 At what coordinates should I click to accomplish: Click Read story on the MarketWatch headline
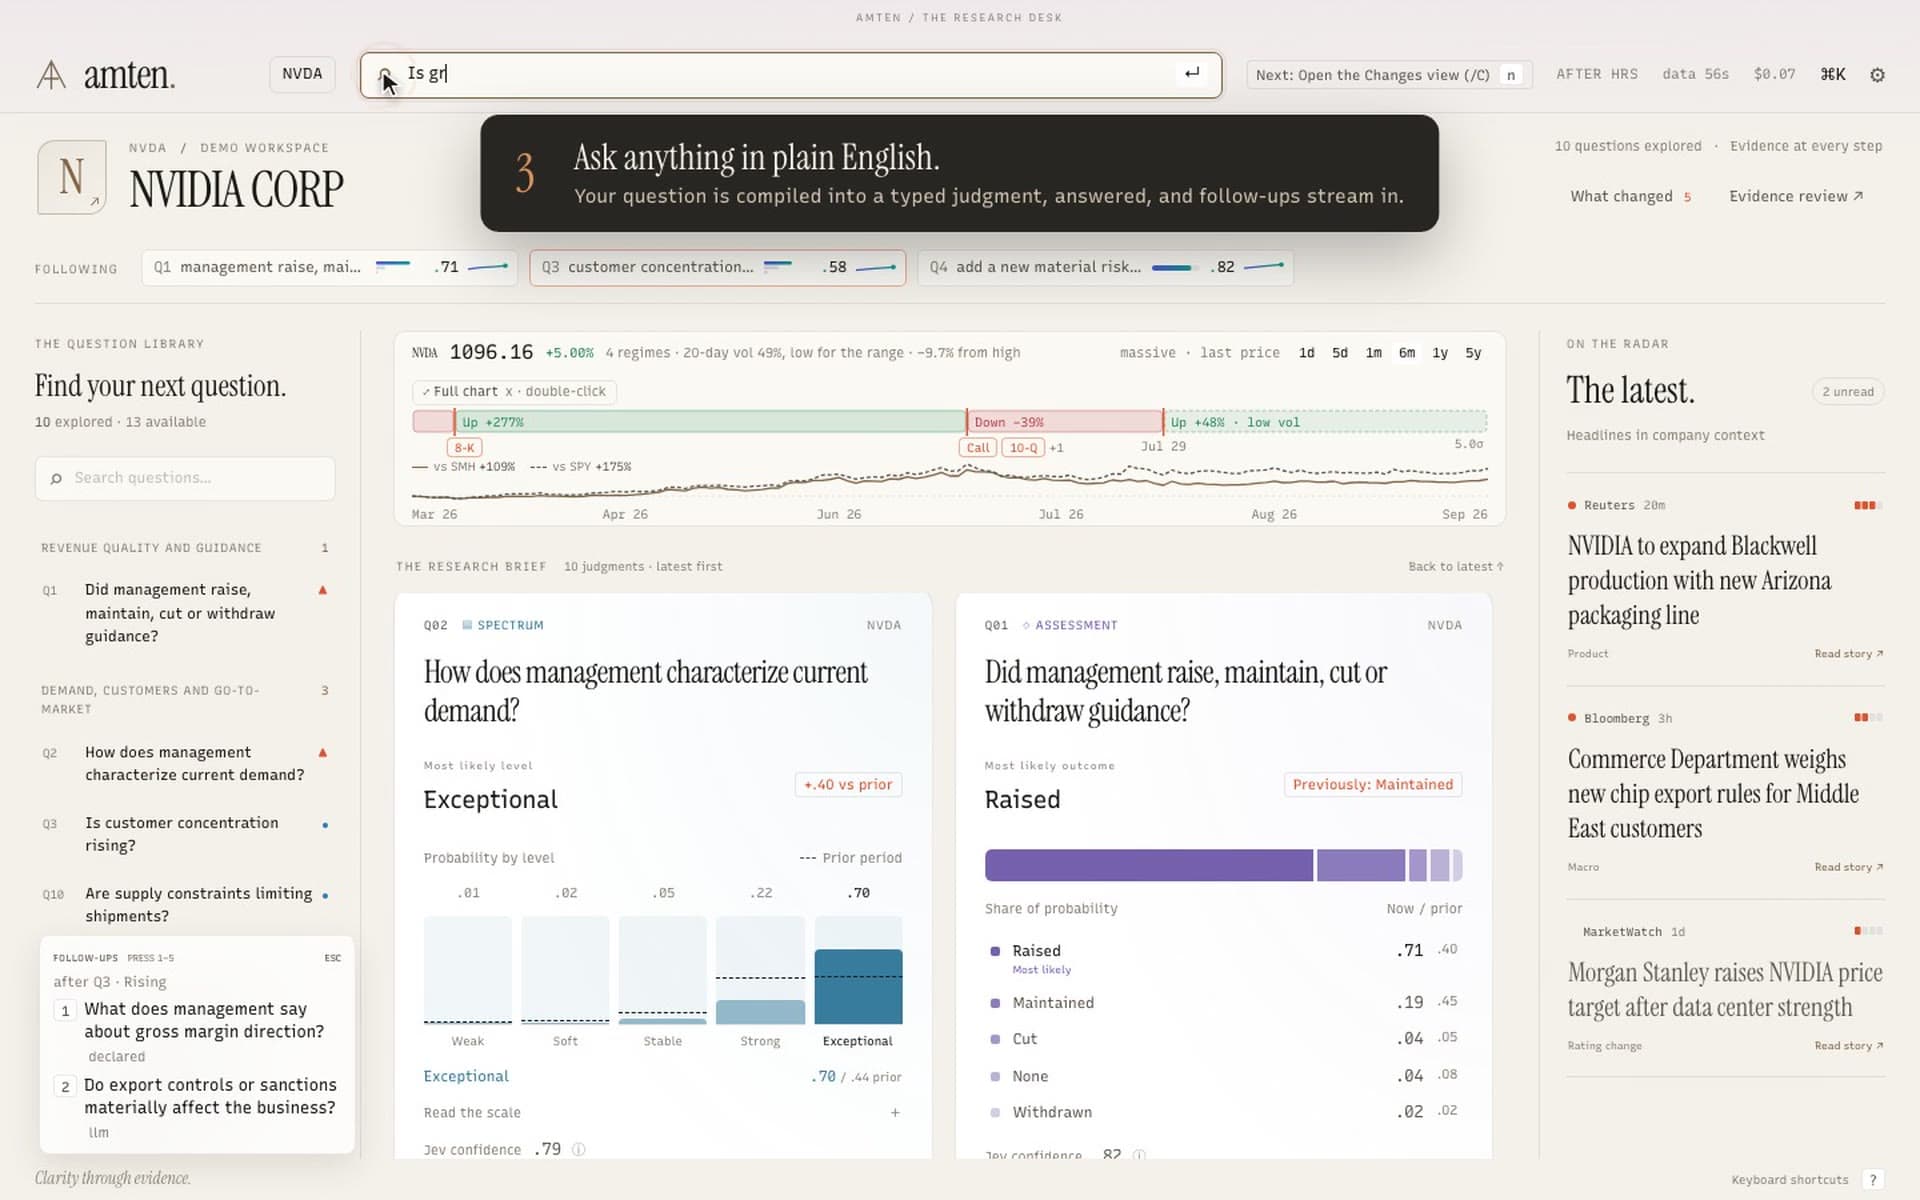click(x=1848, y=1046)
